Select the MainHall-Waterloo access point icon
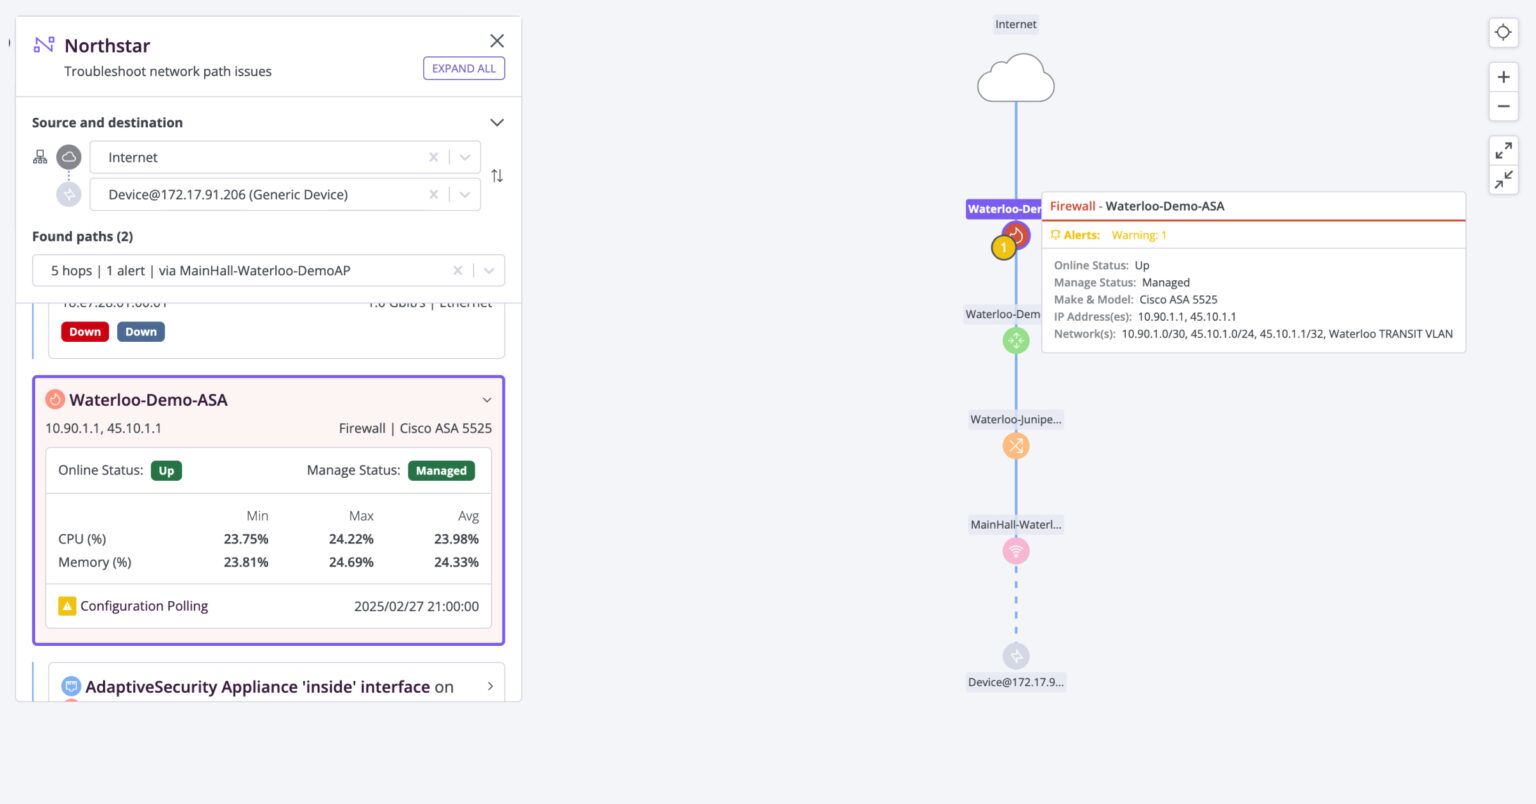The height and width of the screenshot is (804, 1536). click(x=1015, y=550)
